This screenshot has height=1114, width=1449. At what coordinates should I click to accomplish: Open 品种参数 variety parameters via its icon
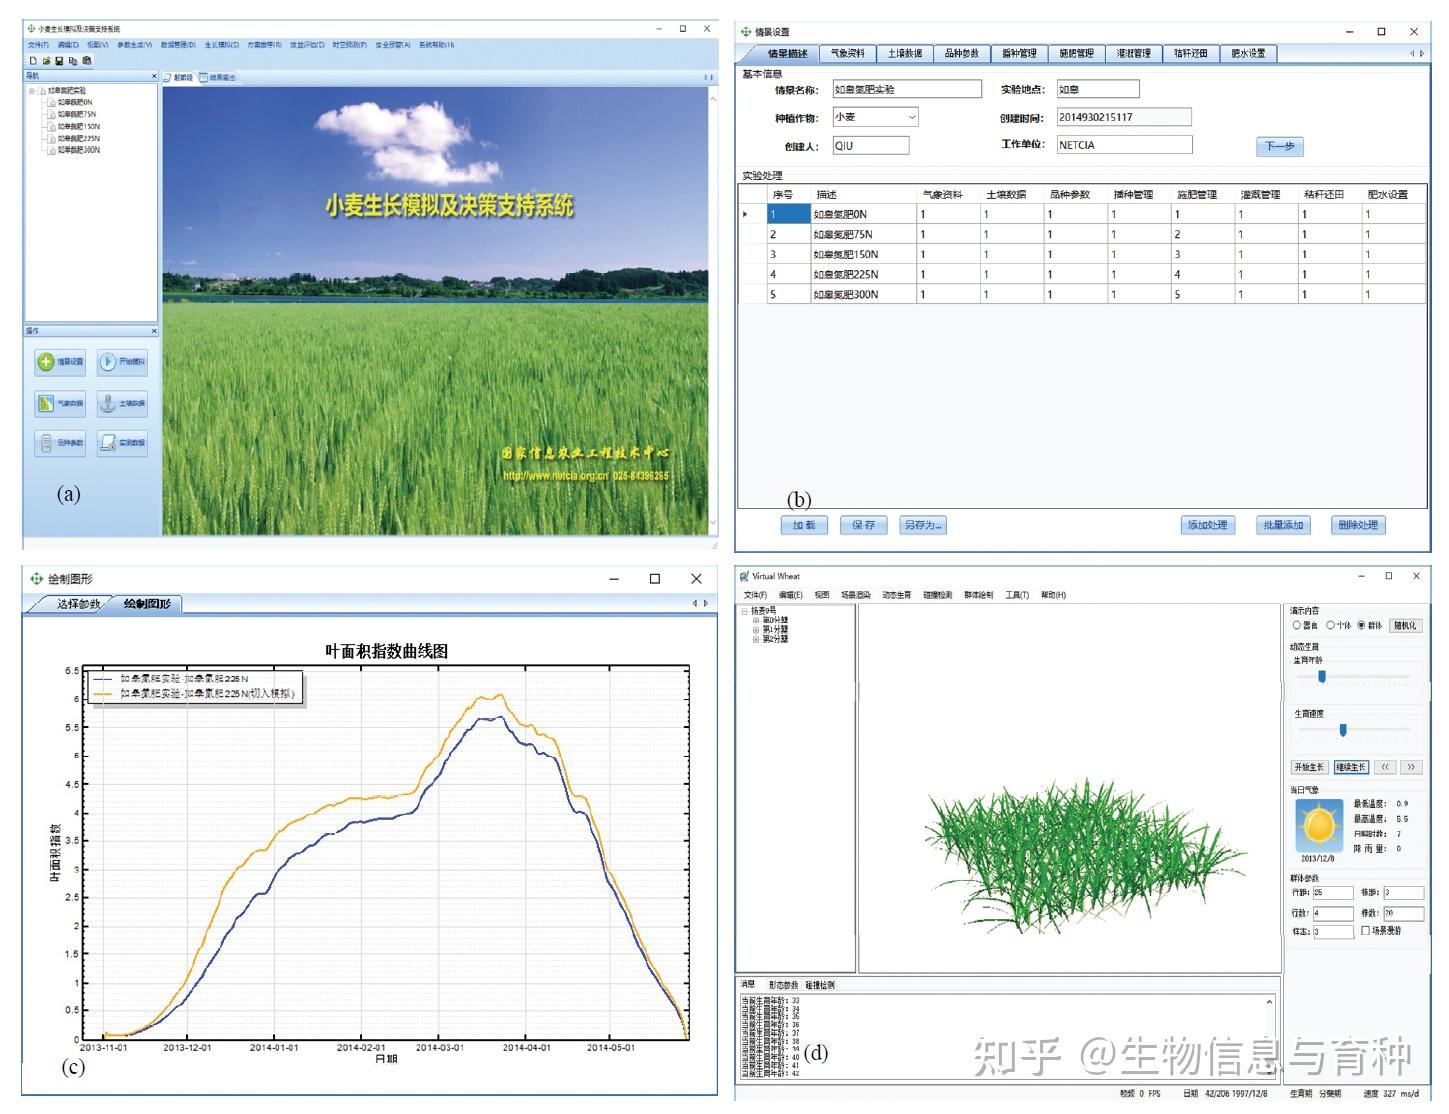pyautogui.click(x=47, y=442)
